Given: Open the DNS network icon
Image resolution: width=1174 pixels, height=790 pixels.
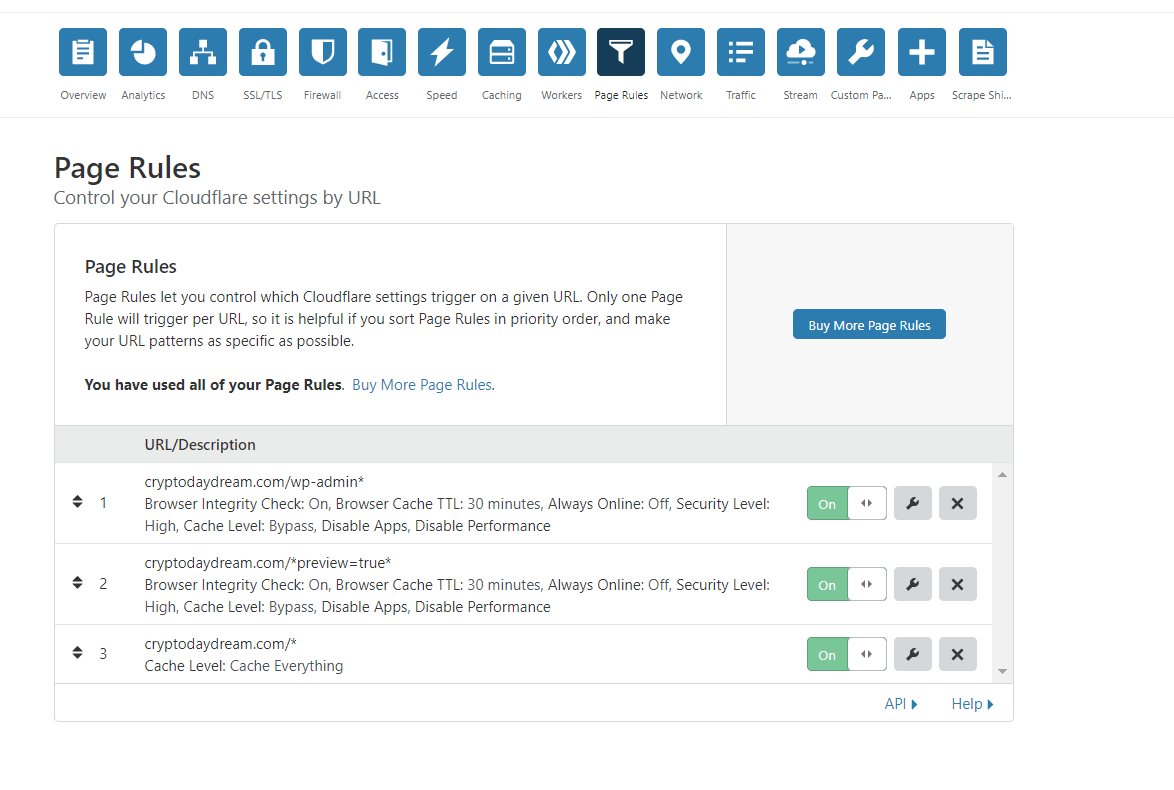Looking at the screenshot, I should (x=203, y=52).
